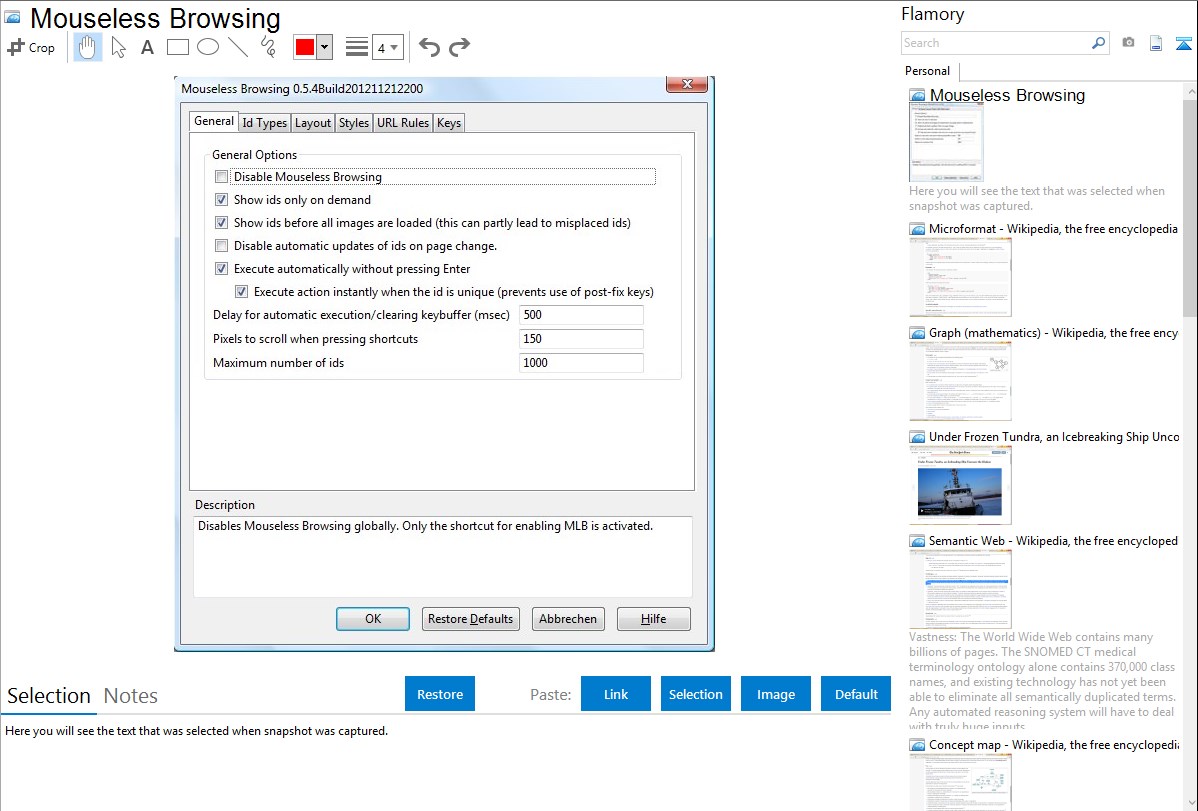This screenshot has width=1198, height=811.
Task: Open Under Frozen Tundra ship thumbnail
Action: (x=960, y=485)
